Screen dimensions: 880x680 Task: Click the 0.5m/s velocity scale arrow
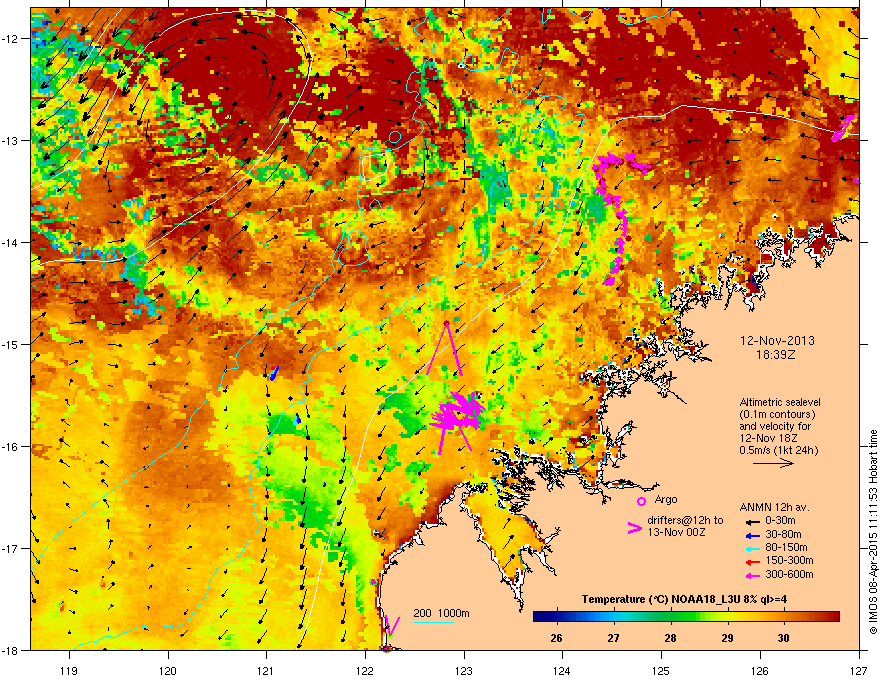[x=773, y=463]
